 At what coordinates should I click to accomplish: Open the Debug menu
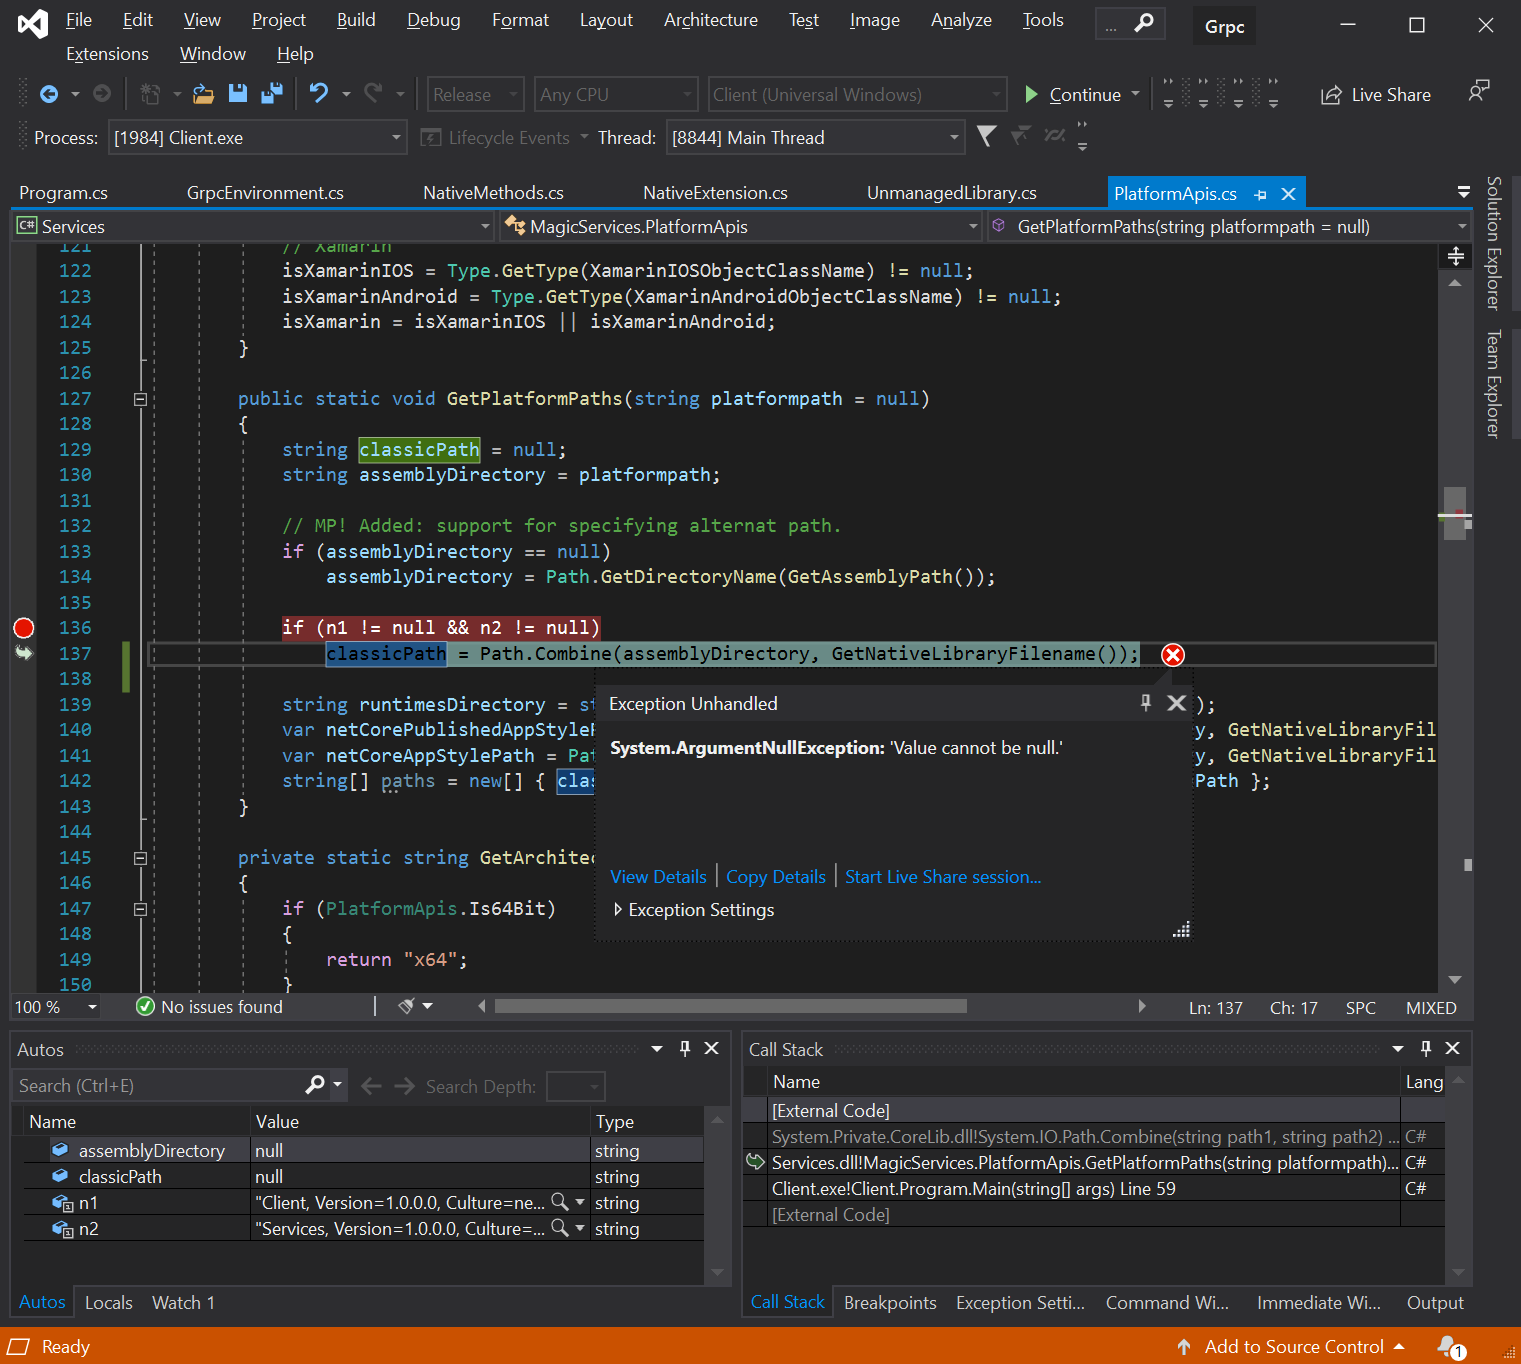tap(433, 20)
